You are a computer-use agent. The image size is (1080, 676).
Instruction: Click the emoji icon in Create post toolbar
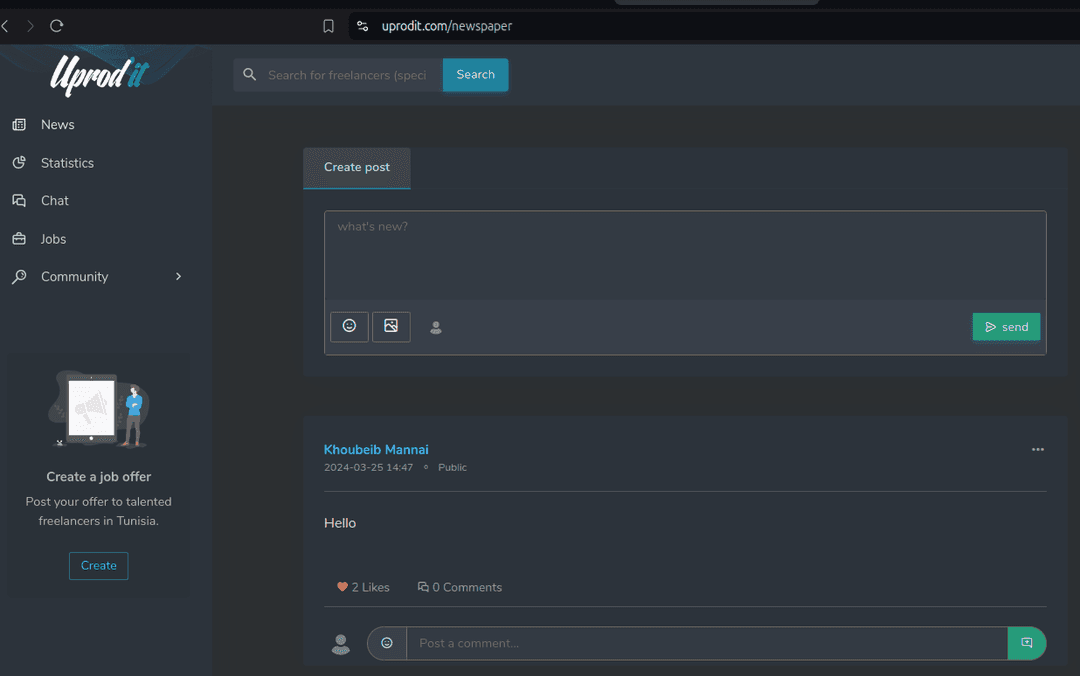pyautogui.click(x=349, y=326)
